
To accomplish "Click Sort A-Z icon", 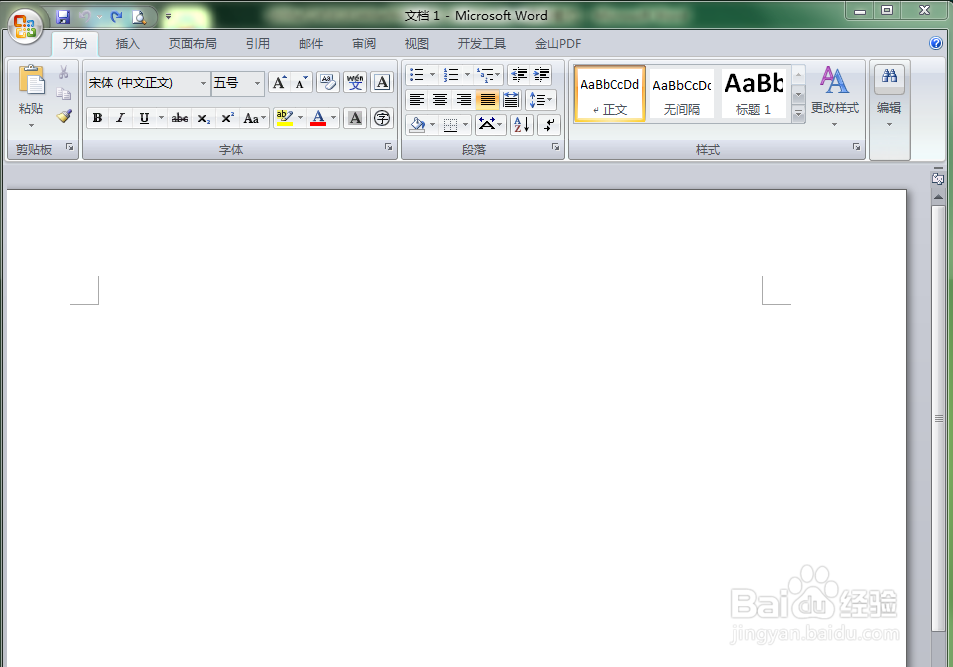I will coord(521,125).
